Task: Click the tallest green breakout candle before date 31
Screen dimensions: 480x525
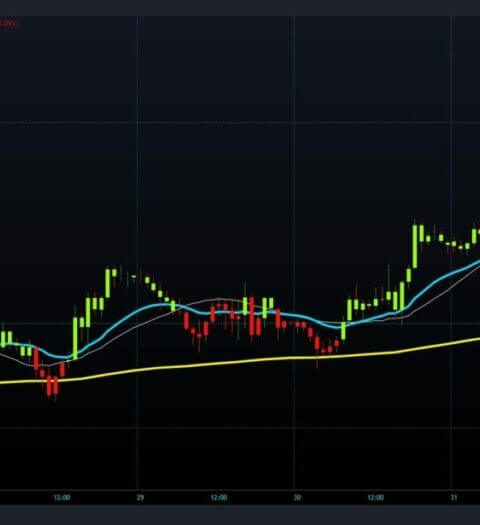Action: click(x=415, y=246)
